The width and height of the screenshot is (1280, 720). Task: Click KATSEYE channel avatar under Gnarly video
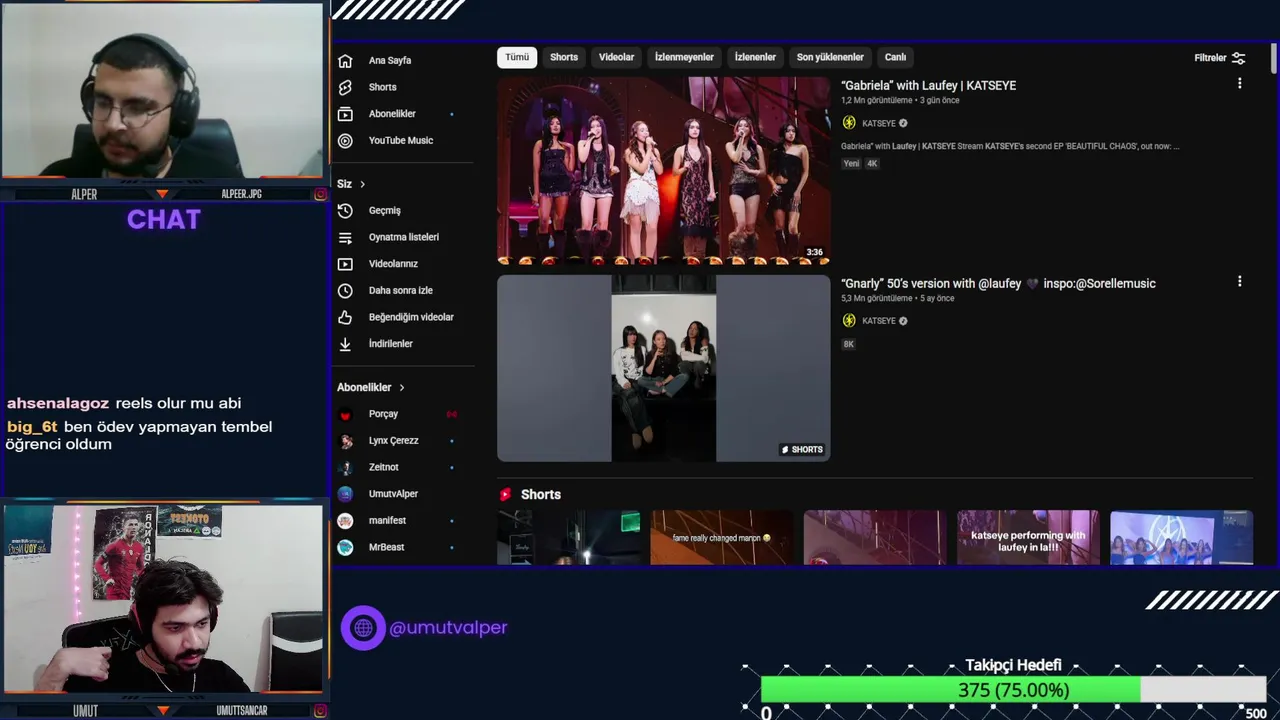(849, 321)
